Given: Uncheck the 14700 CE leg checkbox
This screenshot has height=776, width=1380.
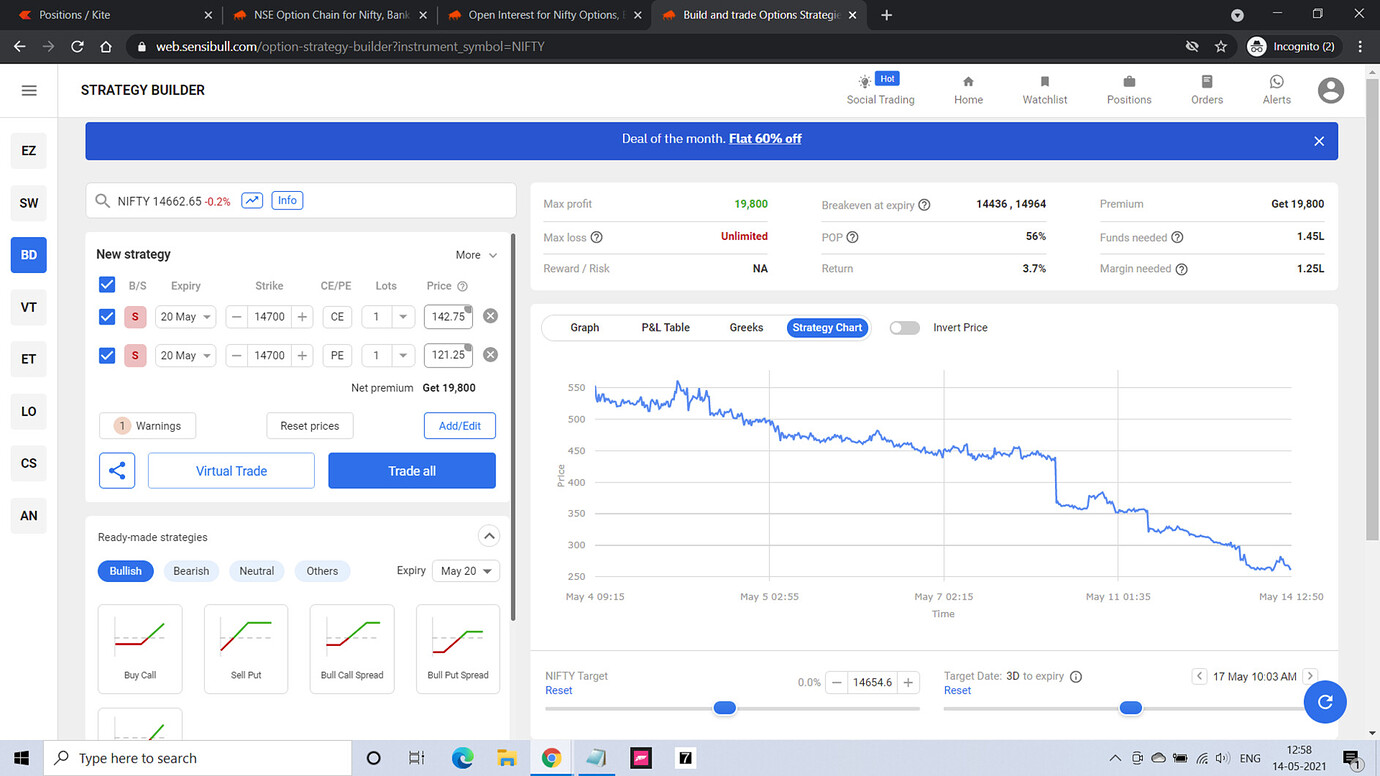Looking at the screenshot, I should [x=107, y=316].
